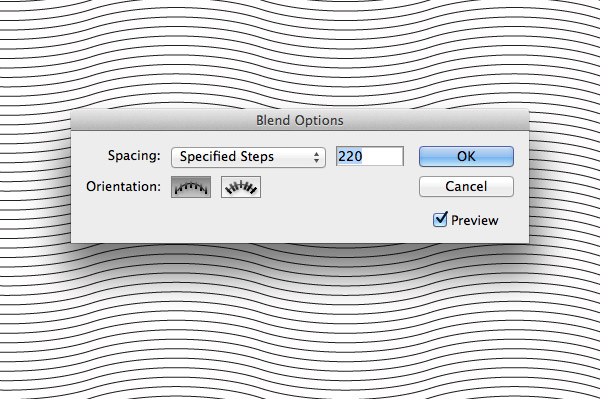600x399 pixels.
Task: Click OK to confirm blend options
Action: click(x=466, y=156)
